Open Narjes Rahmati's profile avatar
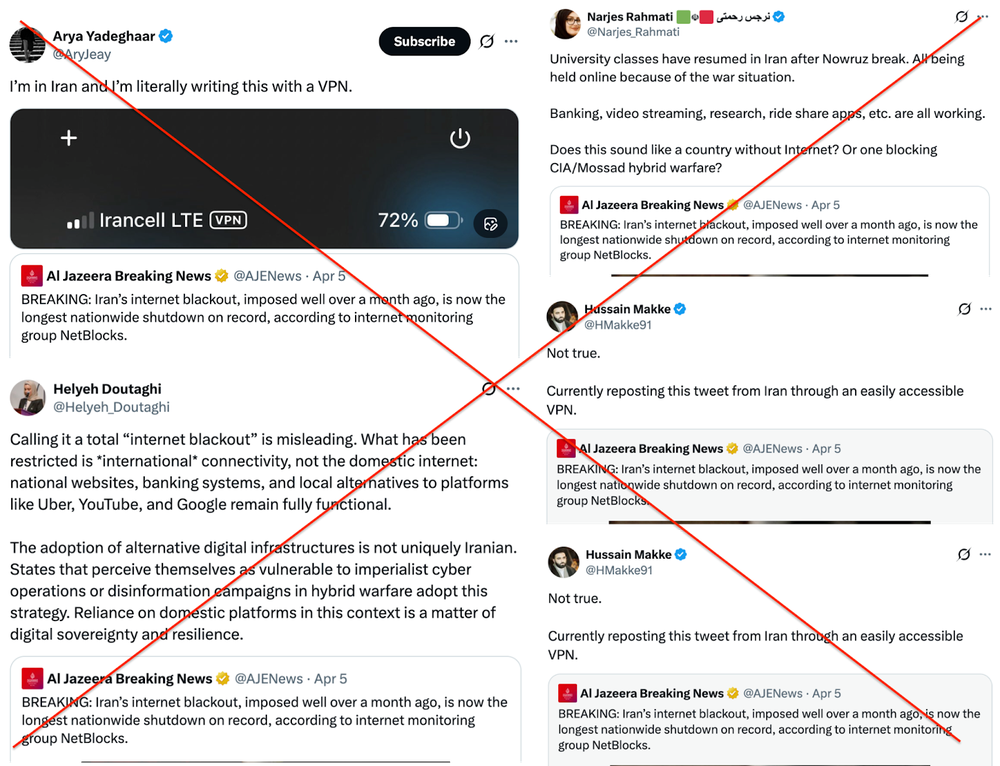Screen dimensions: 1000x766 point(566,24)
